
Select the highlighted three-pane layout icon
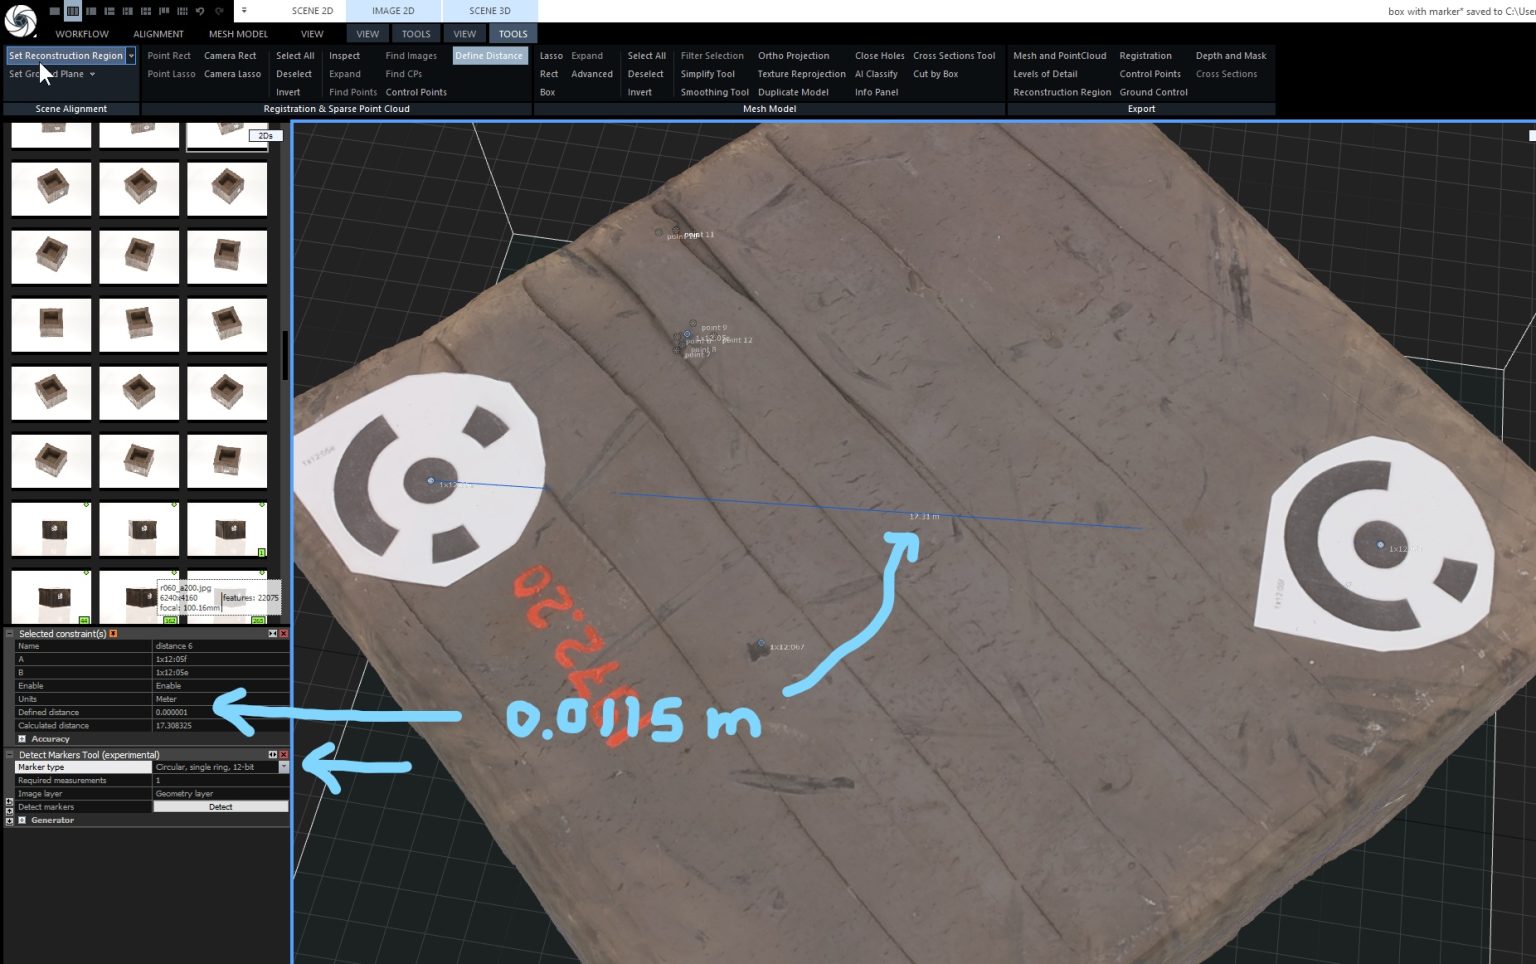tap(72, 10)
